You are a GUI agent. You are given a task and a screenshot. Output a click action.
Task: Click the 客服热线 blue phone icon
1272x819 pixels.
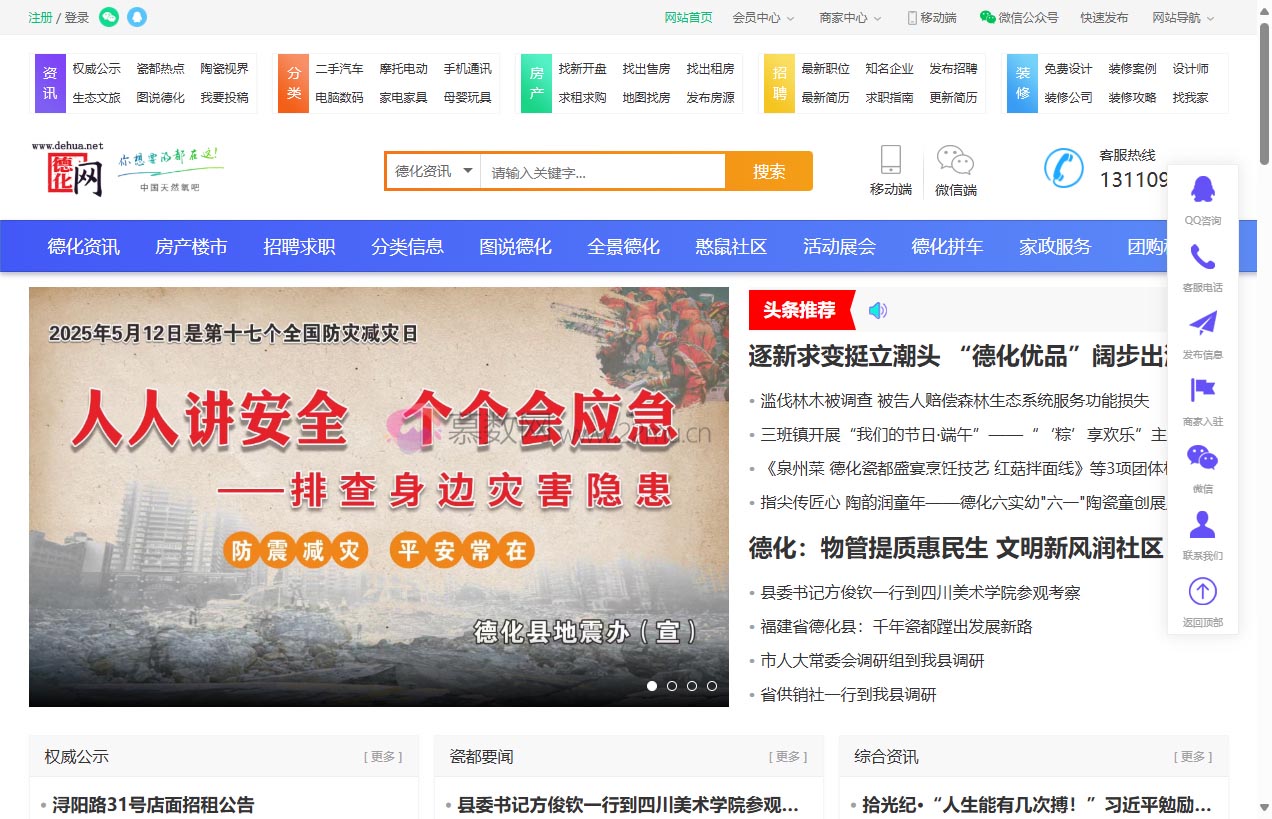point(1063,168)
